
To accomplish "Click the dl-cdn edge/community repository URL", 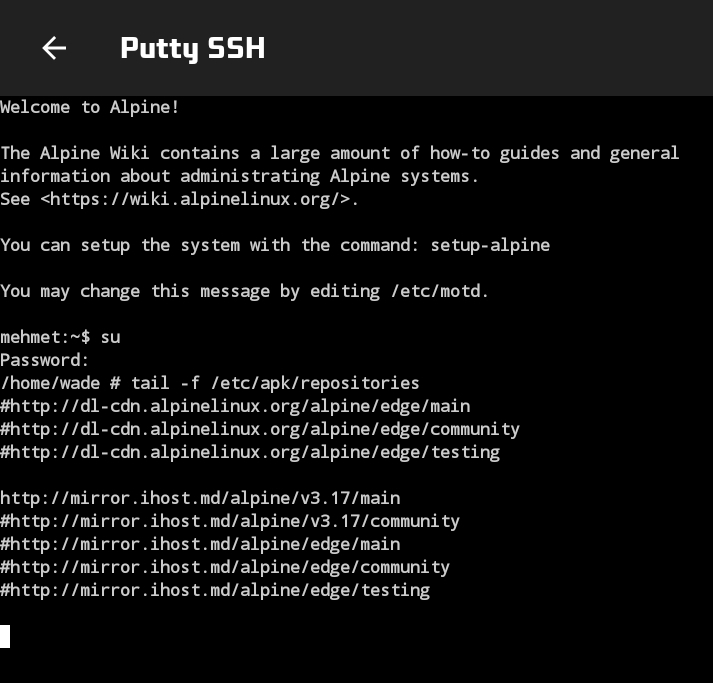I will [x=260, y=429].
